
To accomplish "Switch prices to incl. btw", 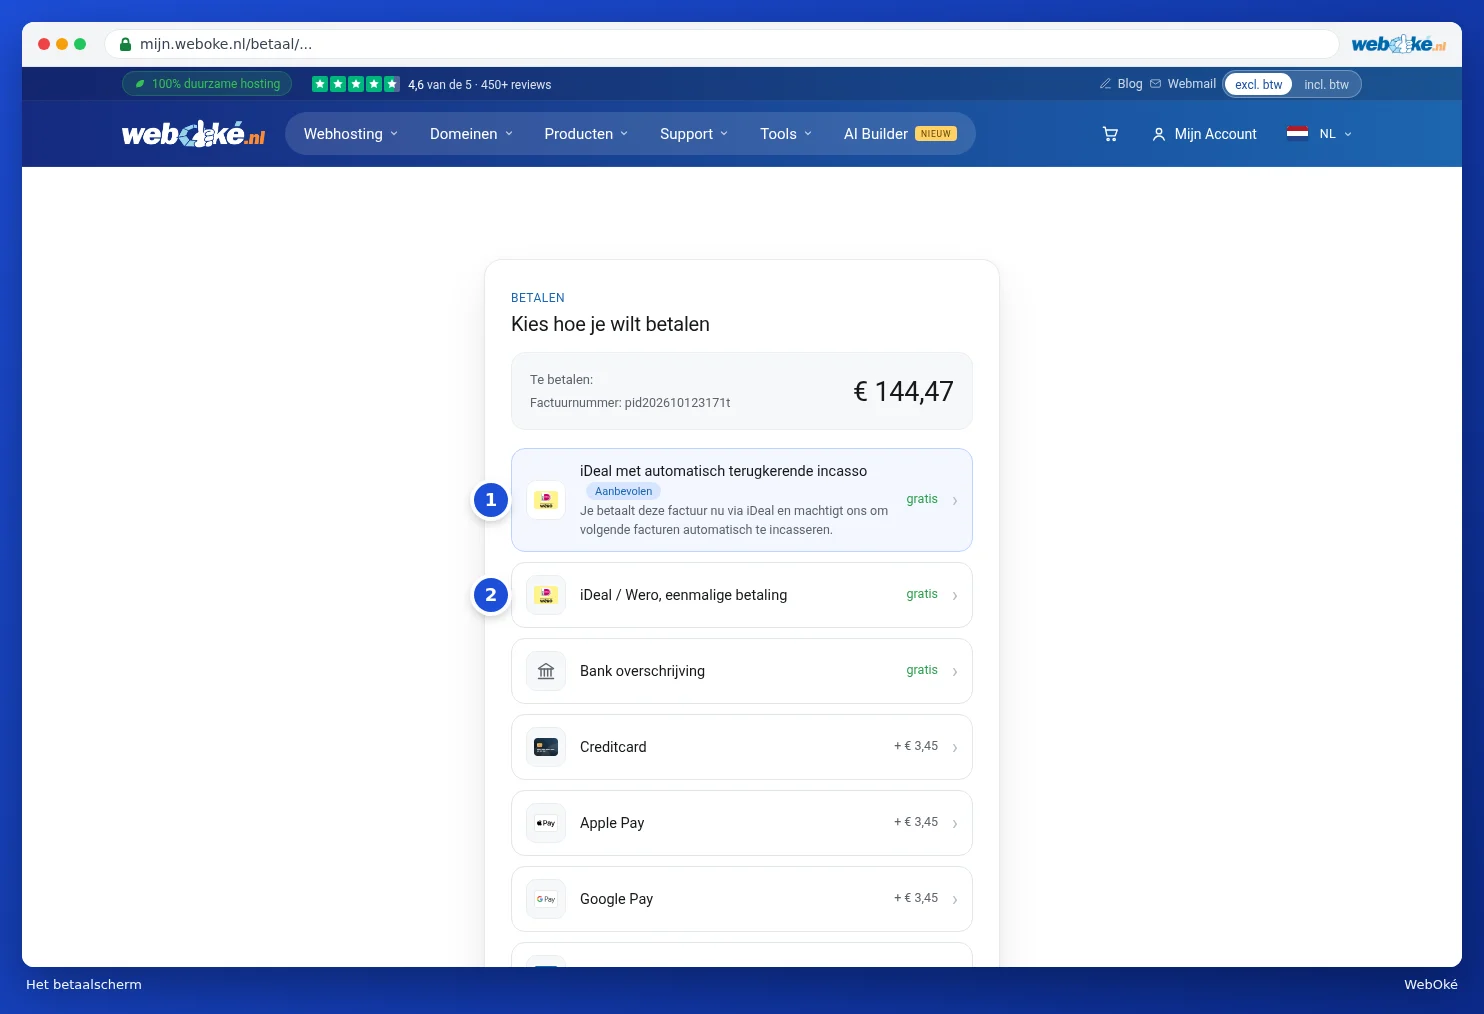I will (x=1326, y=84).
